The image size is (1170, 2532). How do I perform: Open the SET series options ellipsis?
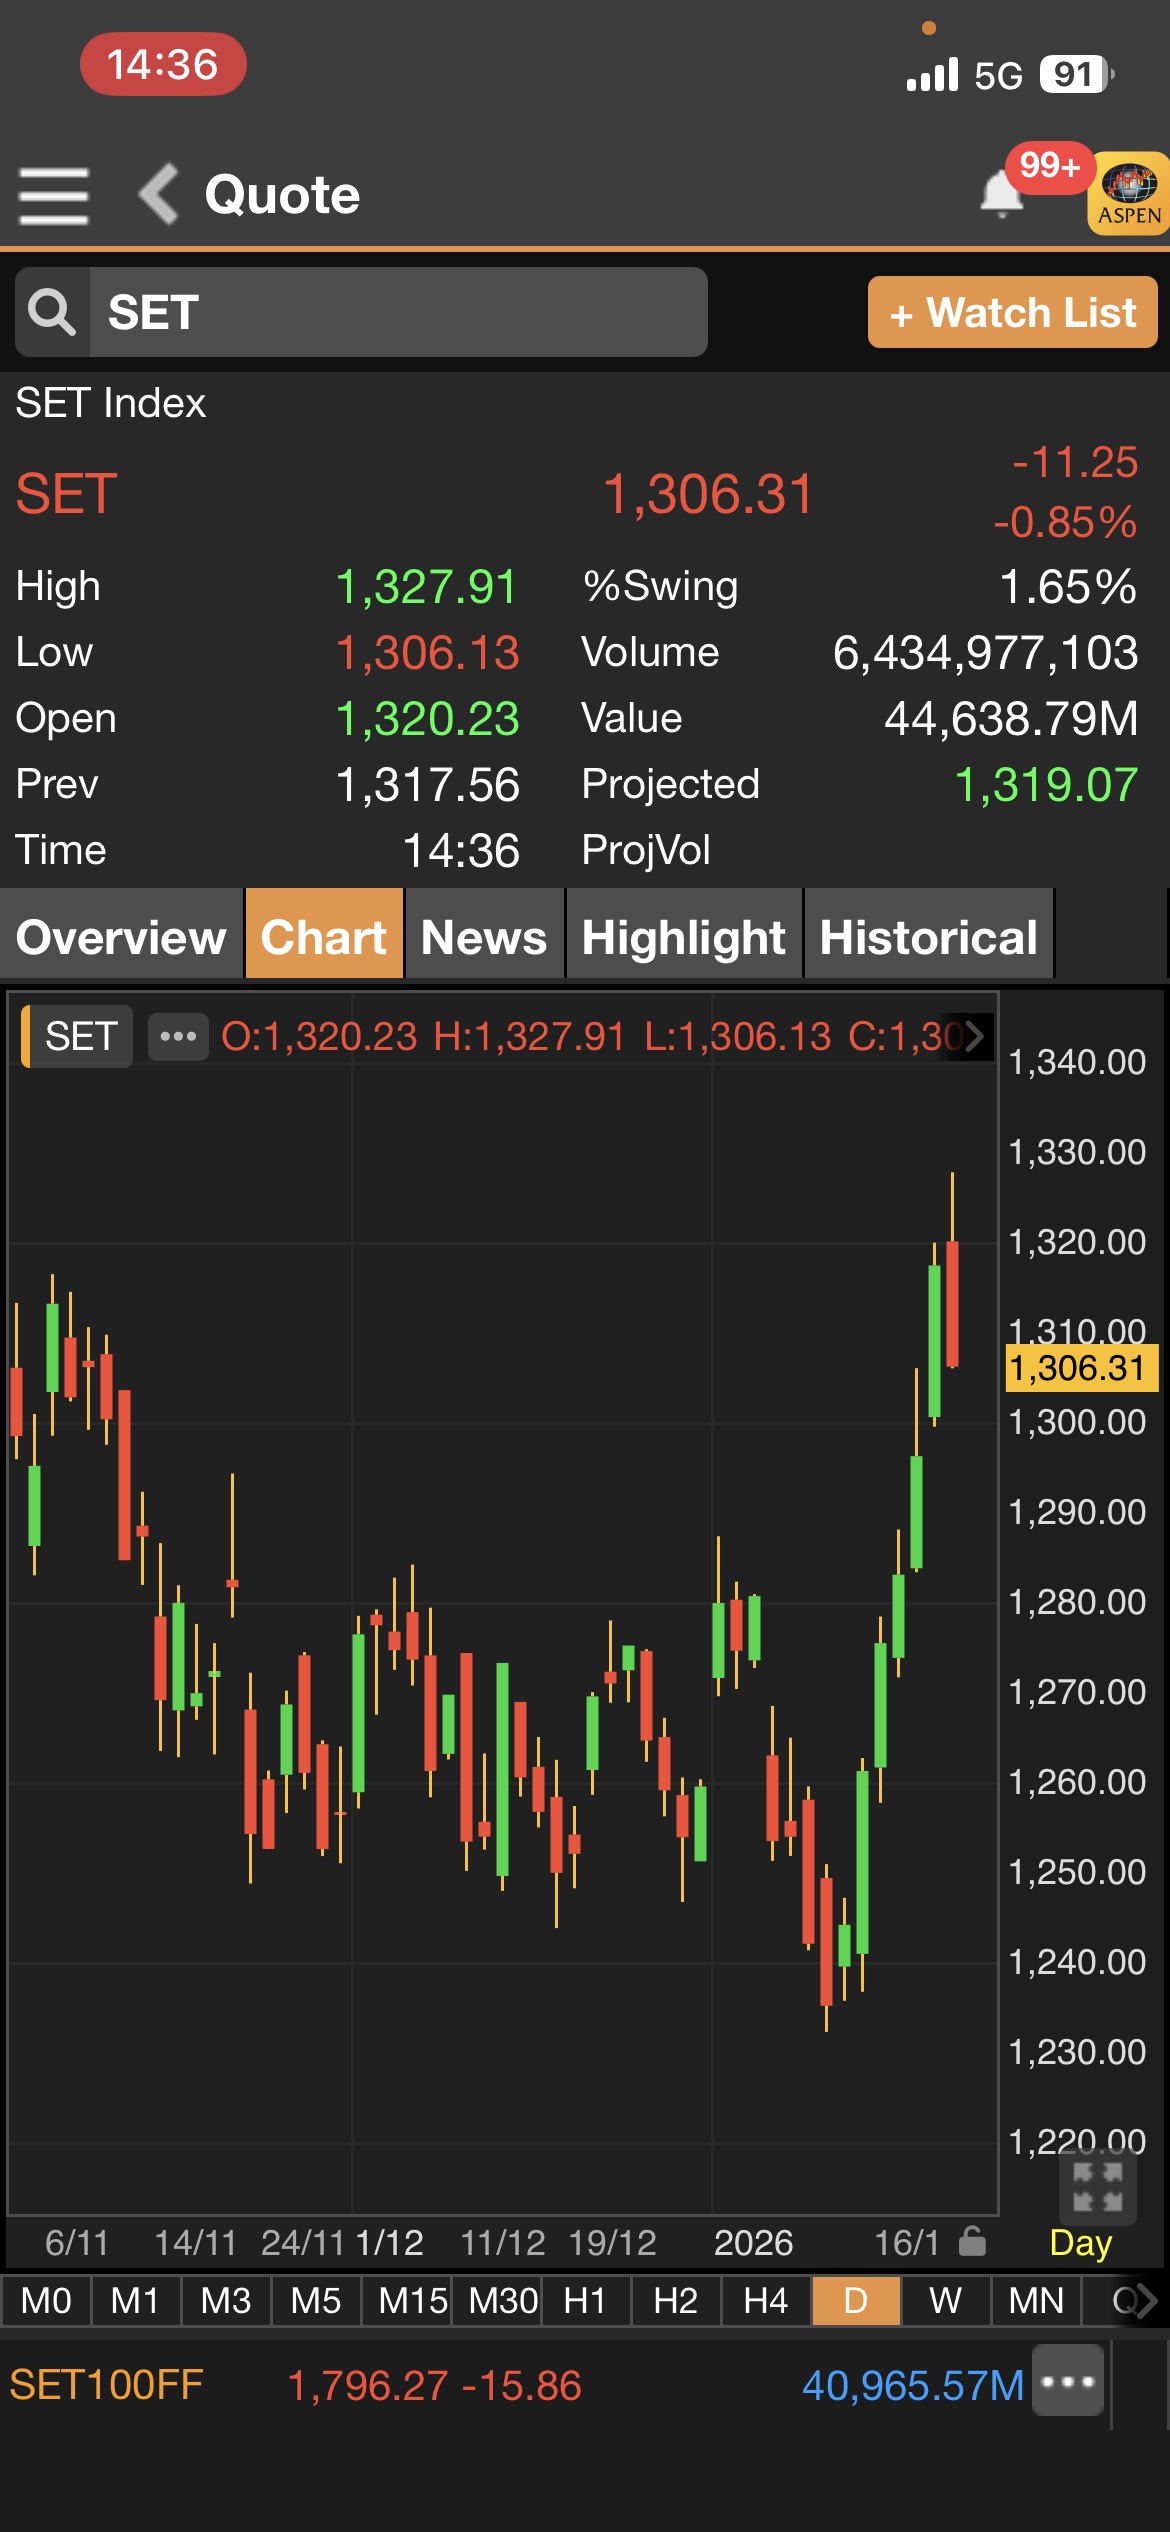pos(178,1036)
